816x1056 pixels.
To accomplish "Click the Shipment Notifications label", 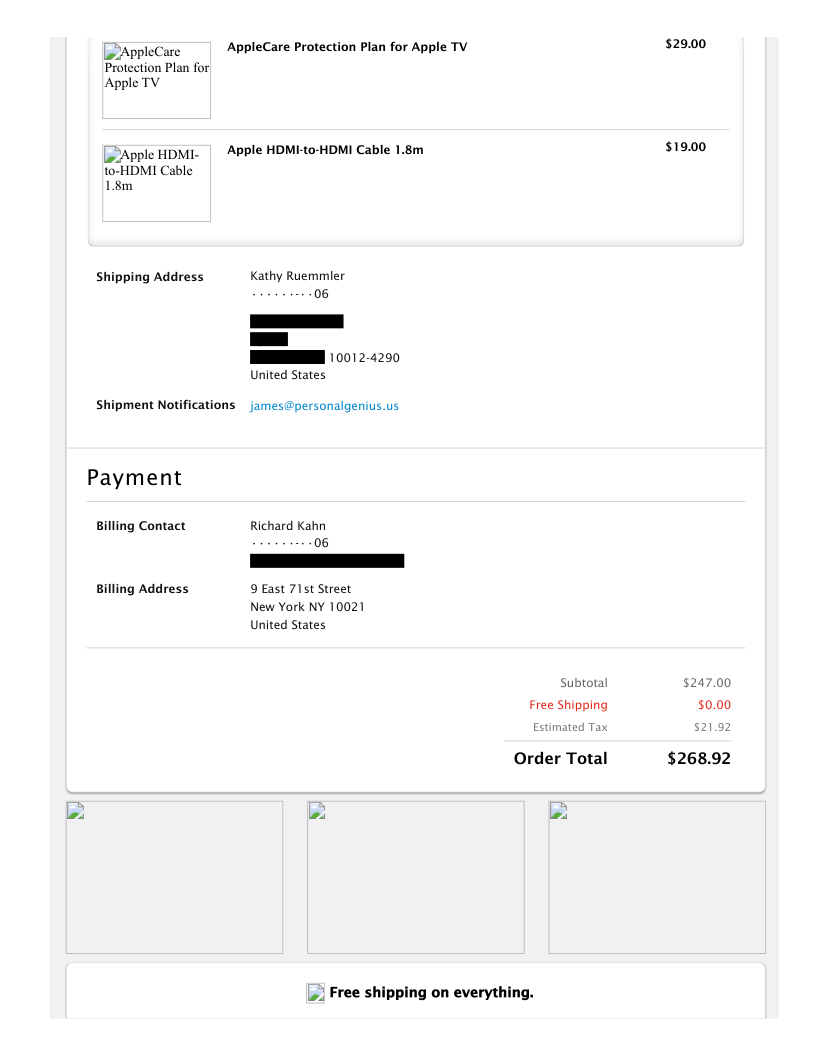I will (x=165, y=405).
